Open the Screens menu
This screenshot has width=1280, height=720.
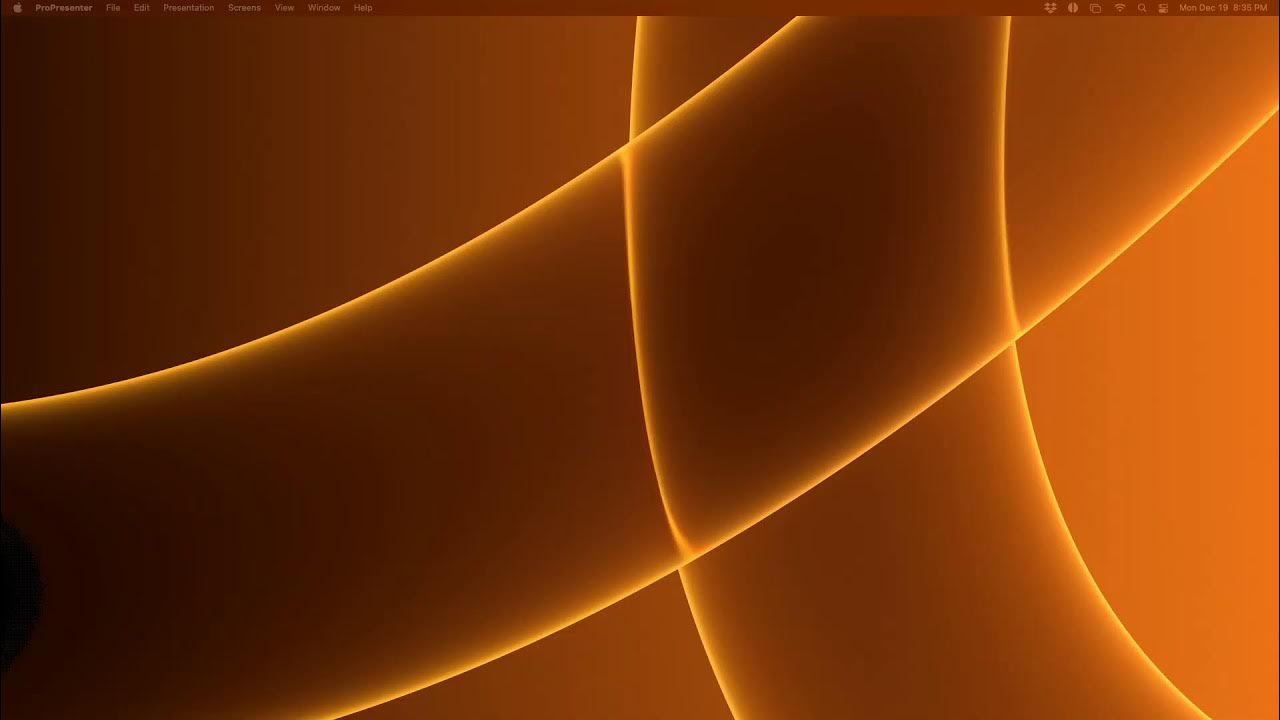pyautogui.click(x=244, y=8)
